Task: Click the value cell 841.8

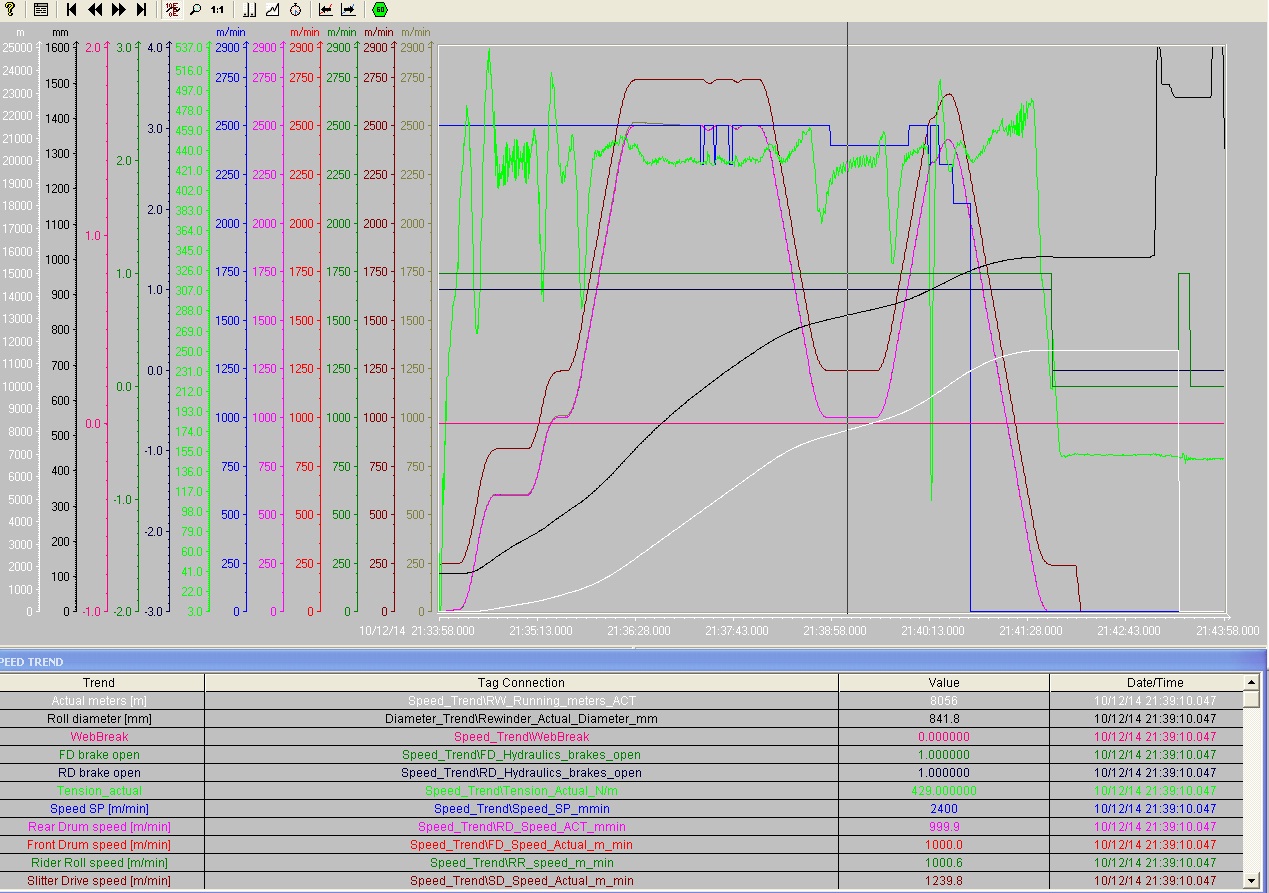Action: 944,719
